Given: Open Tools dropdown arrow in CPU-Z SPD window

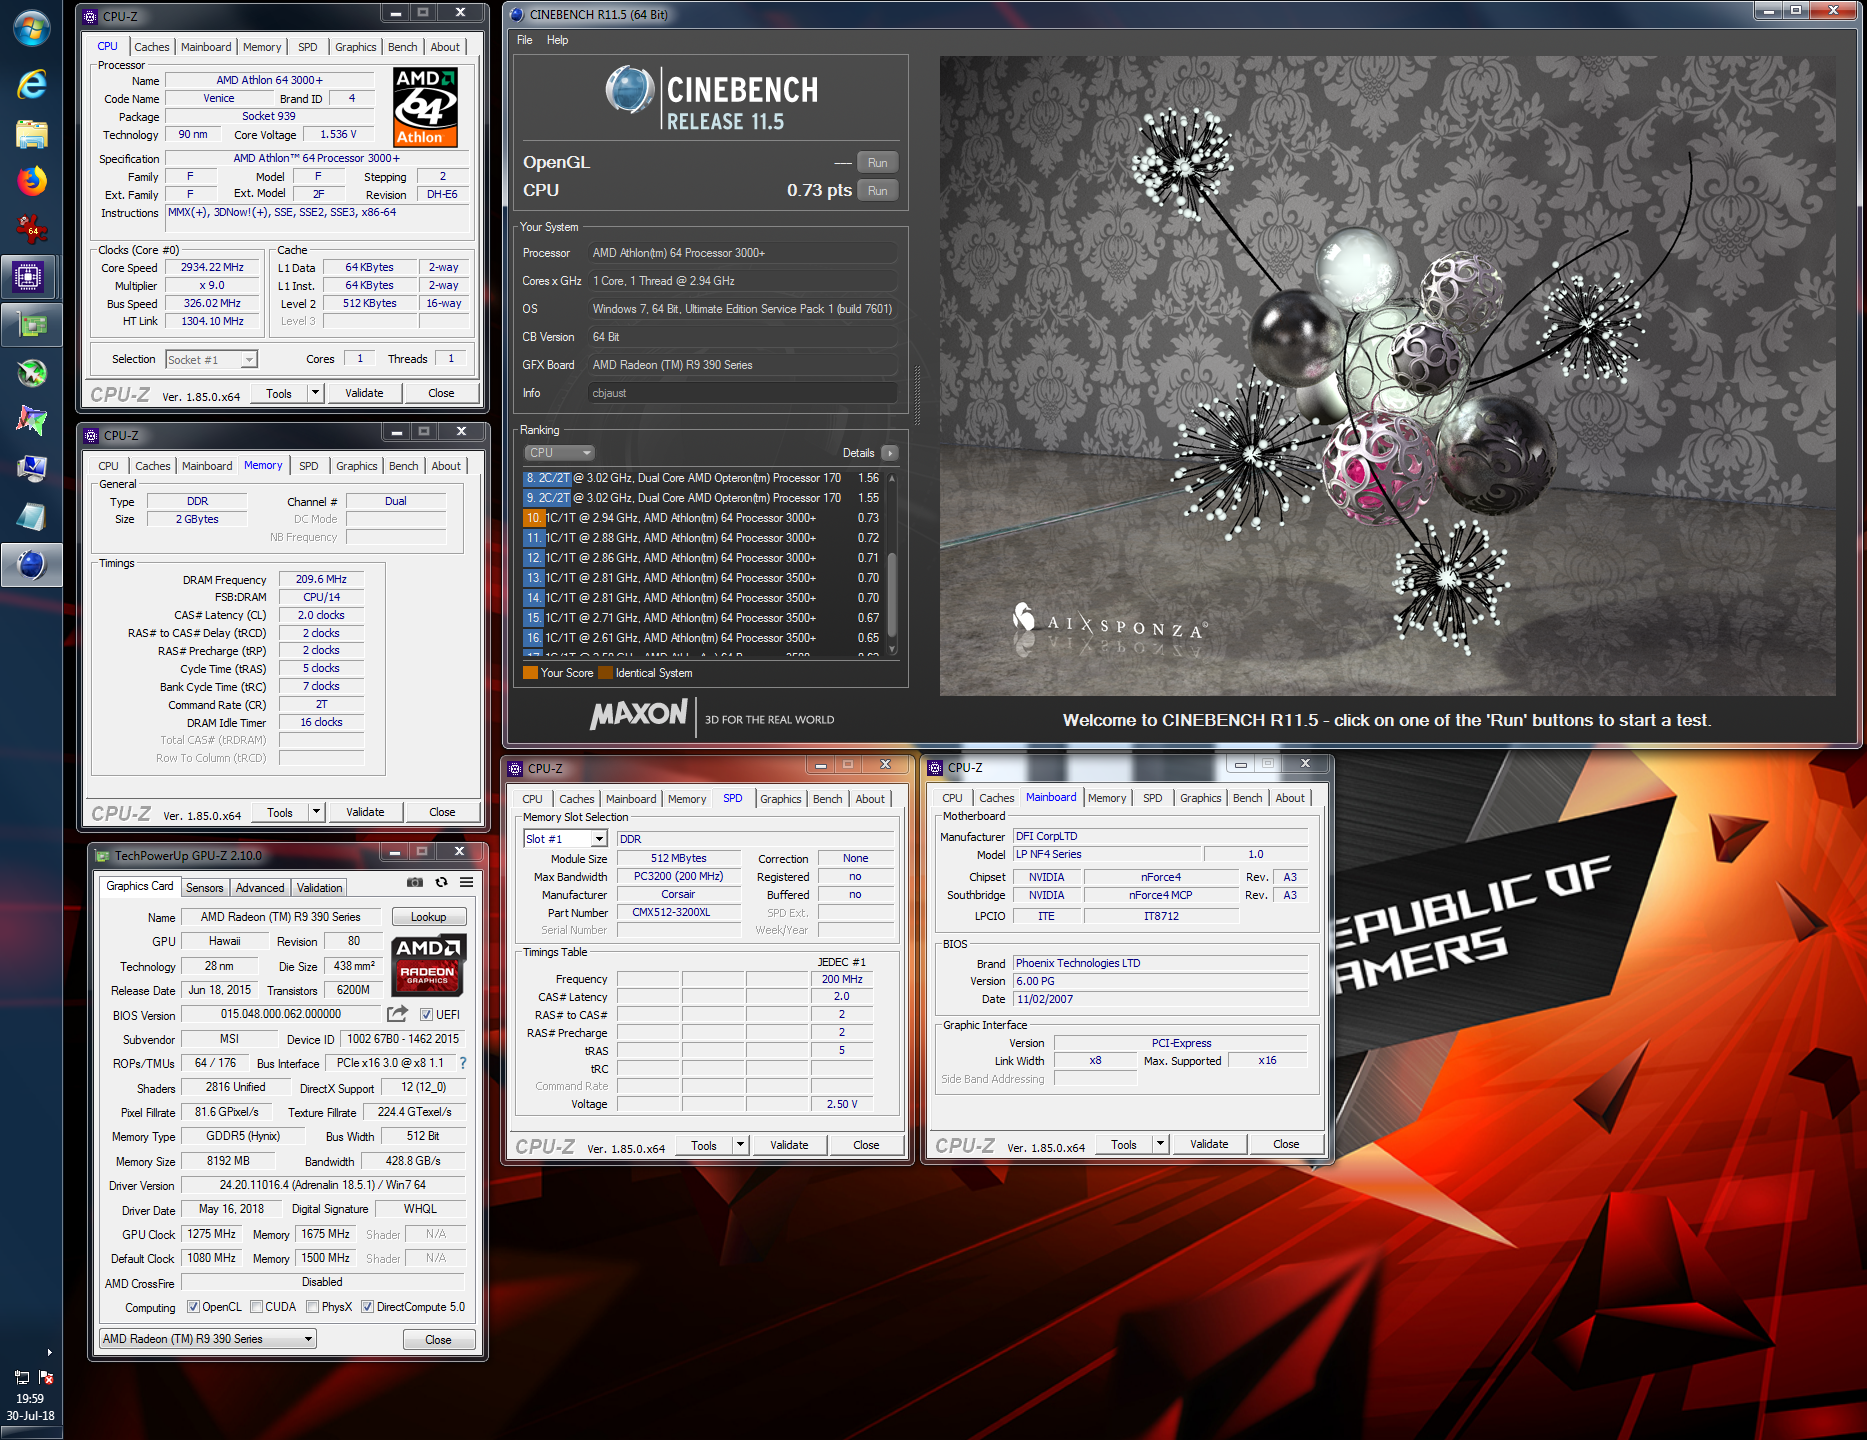Looking at the screenshot, I should pyautogui.click(x=740, y=1145).
